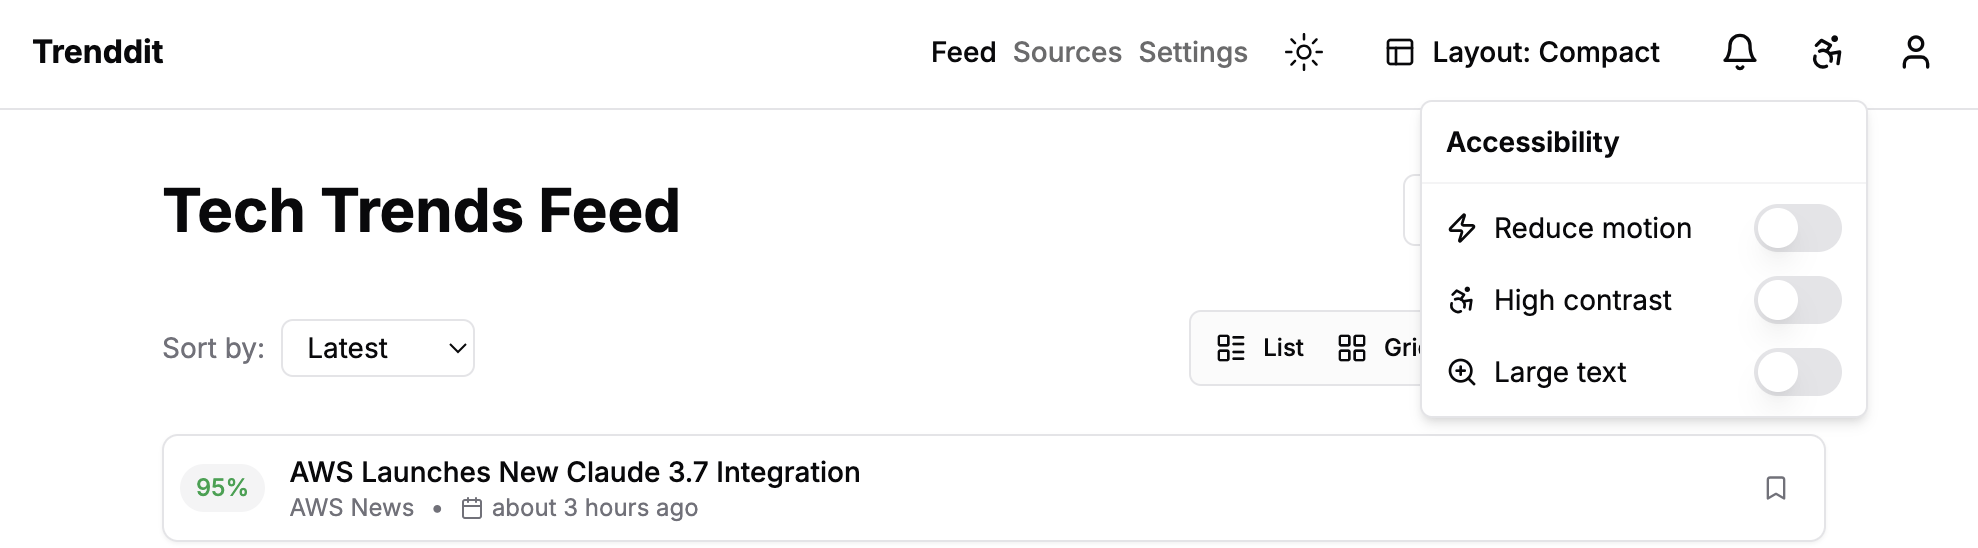Click the accessibility icon in header
This screenshot has height=548, width=1978.
click(x=1827, y=52)
